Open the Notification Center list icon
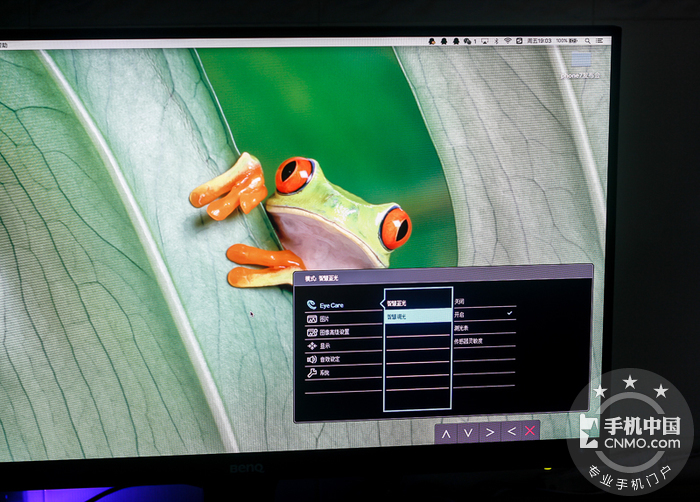 [x=600, y=41]
